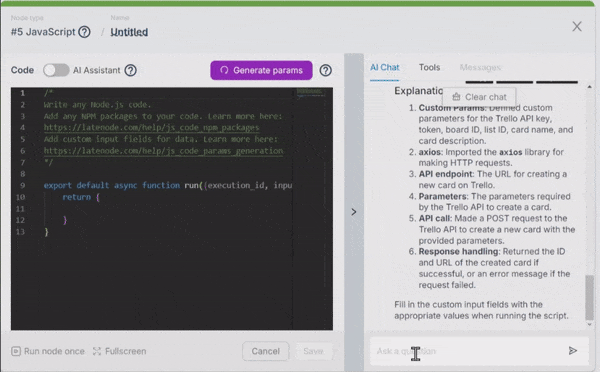Click the Run node once play icon
This screenshot has width=600, height=372.
(16, 351)
